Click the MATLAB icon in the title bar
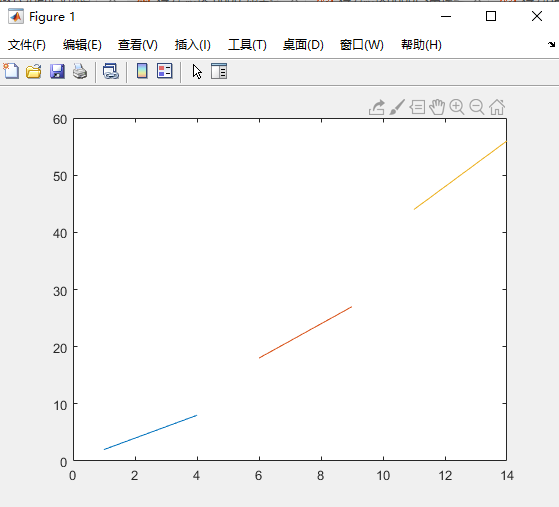This screenshot has width=559, height=507. 16,16
